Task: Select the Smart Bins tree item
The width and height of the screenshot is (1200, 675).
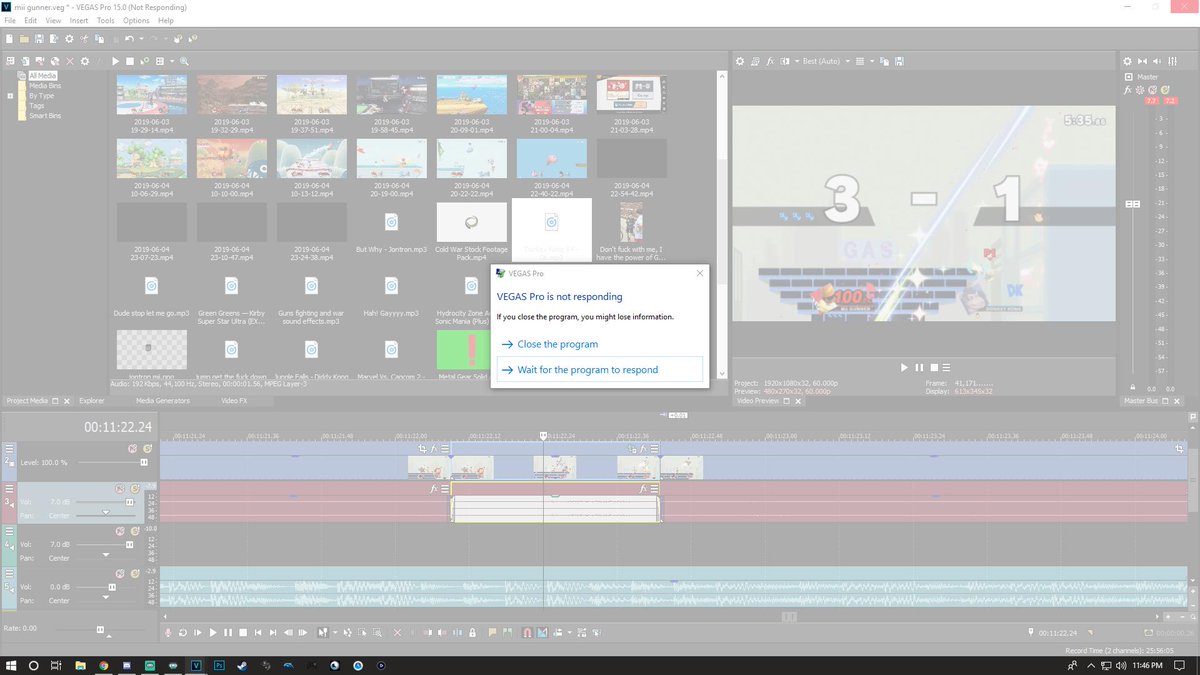Action: click(x=45, y=116)
